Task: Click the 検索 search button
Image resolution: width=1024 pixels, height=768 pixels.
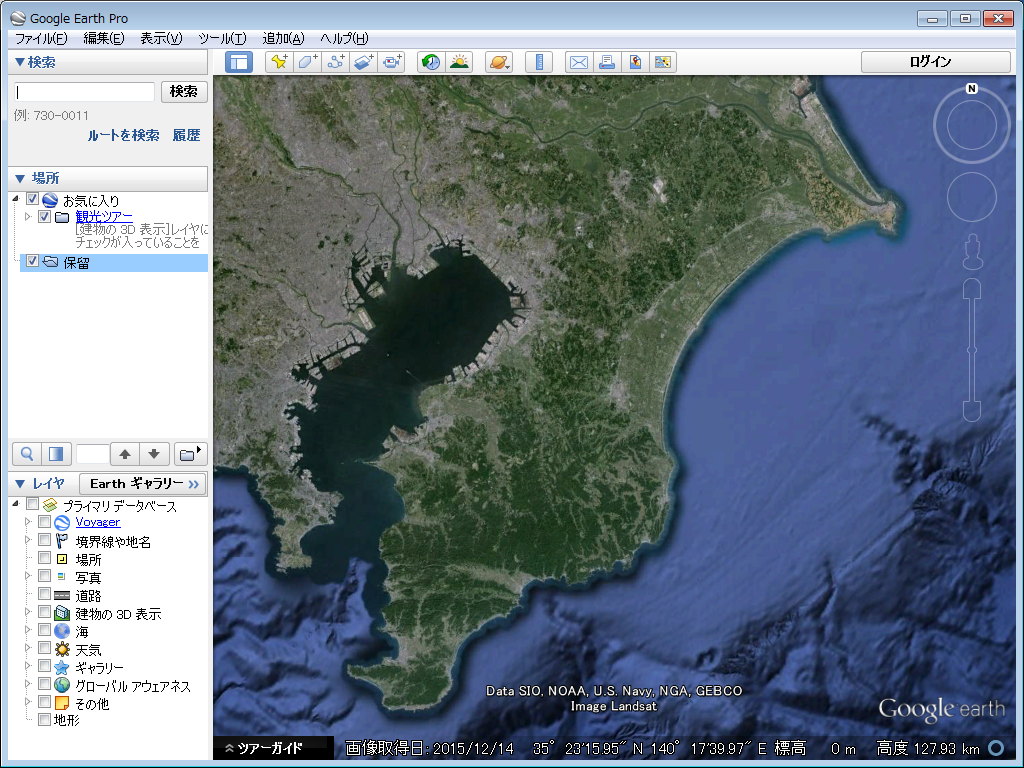Action: tap(184, 91)
